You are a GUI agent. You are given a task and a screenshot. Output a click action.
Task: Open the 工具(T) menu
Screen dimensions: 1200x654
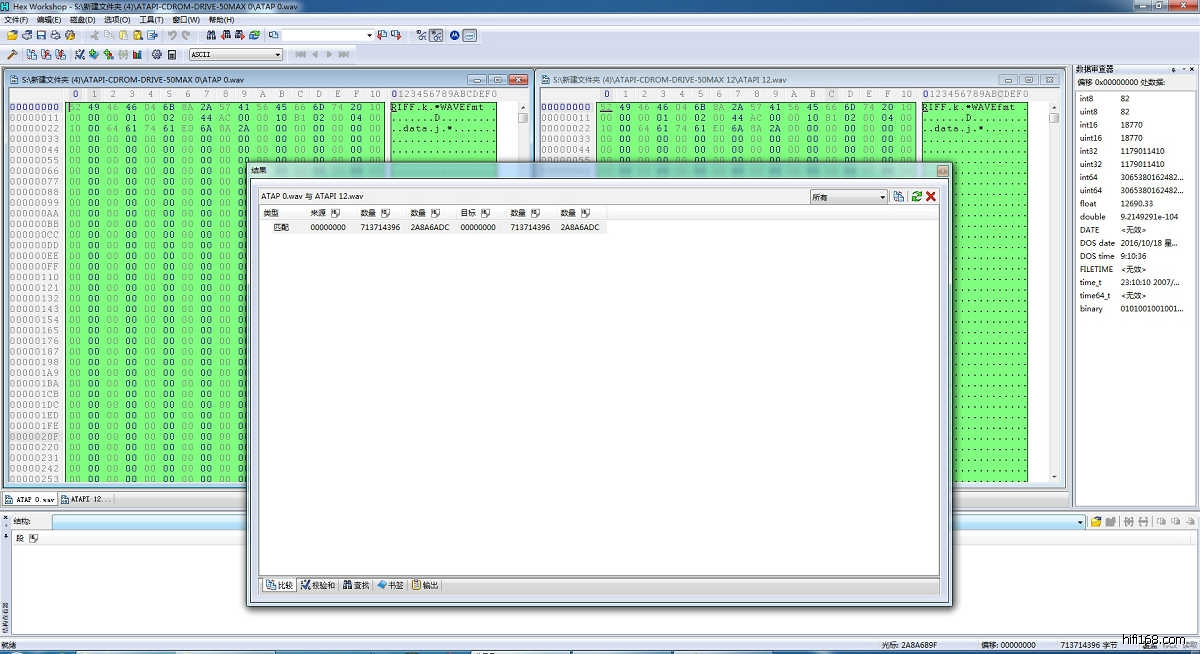pyautogui.click(x=151, y=19)
